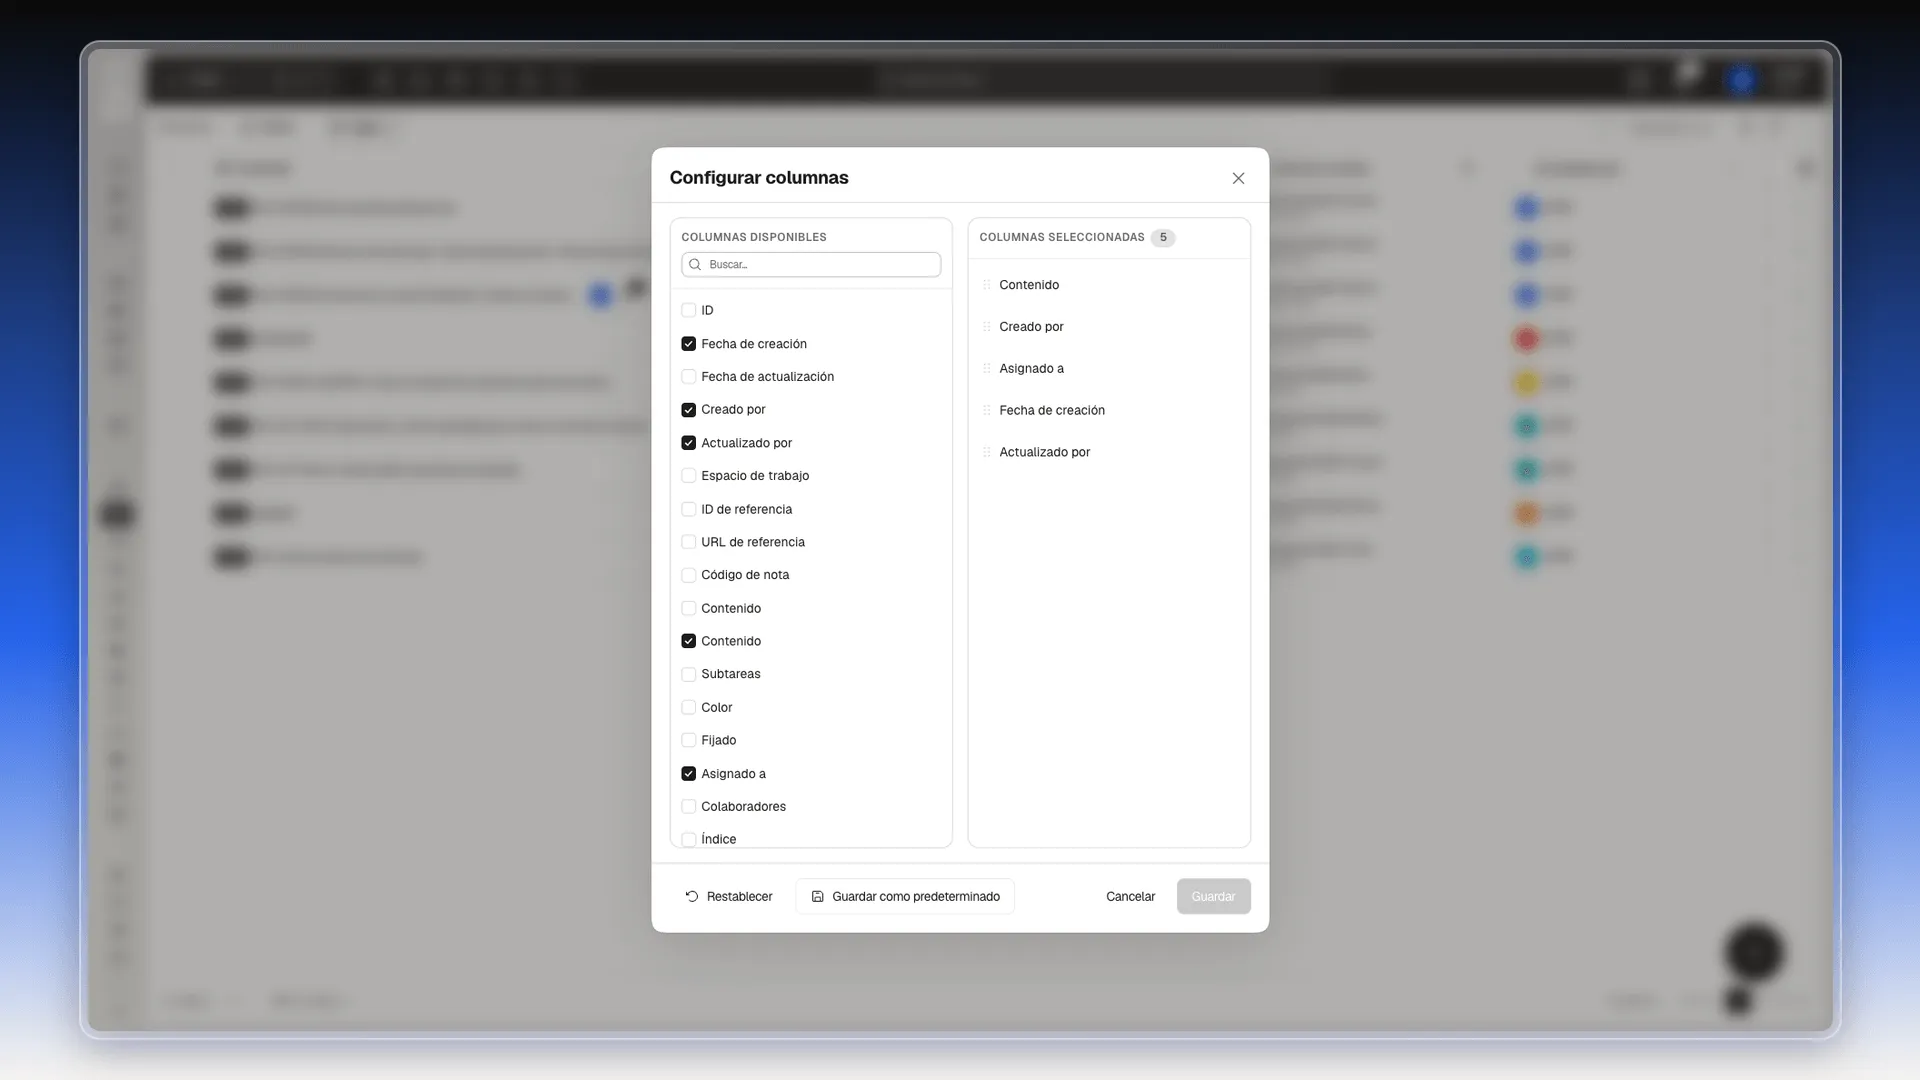Tick the Código de nota checkbox
1920x1080 pixels.
[x=688, y=575]
